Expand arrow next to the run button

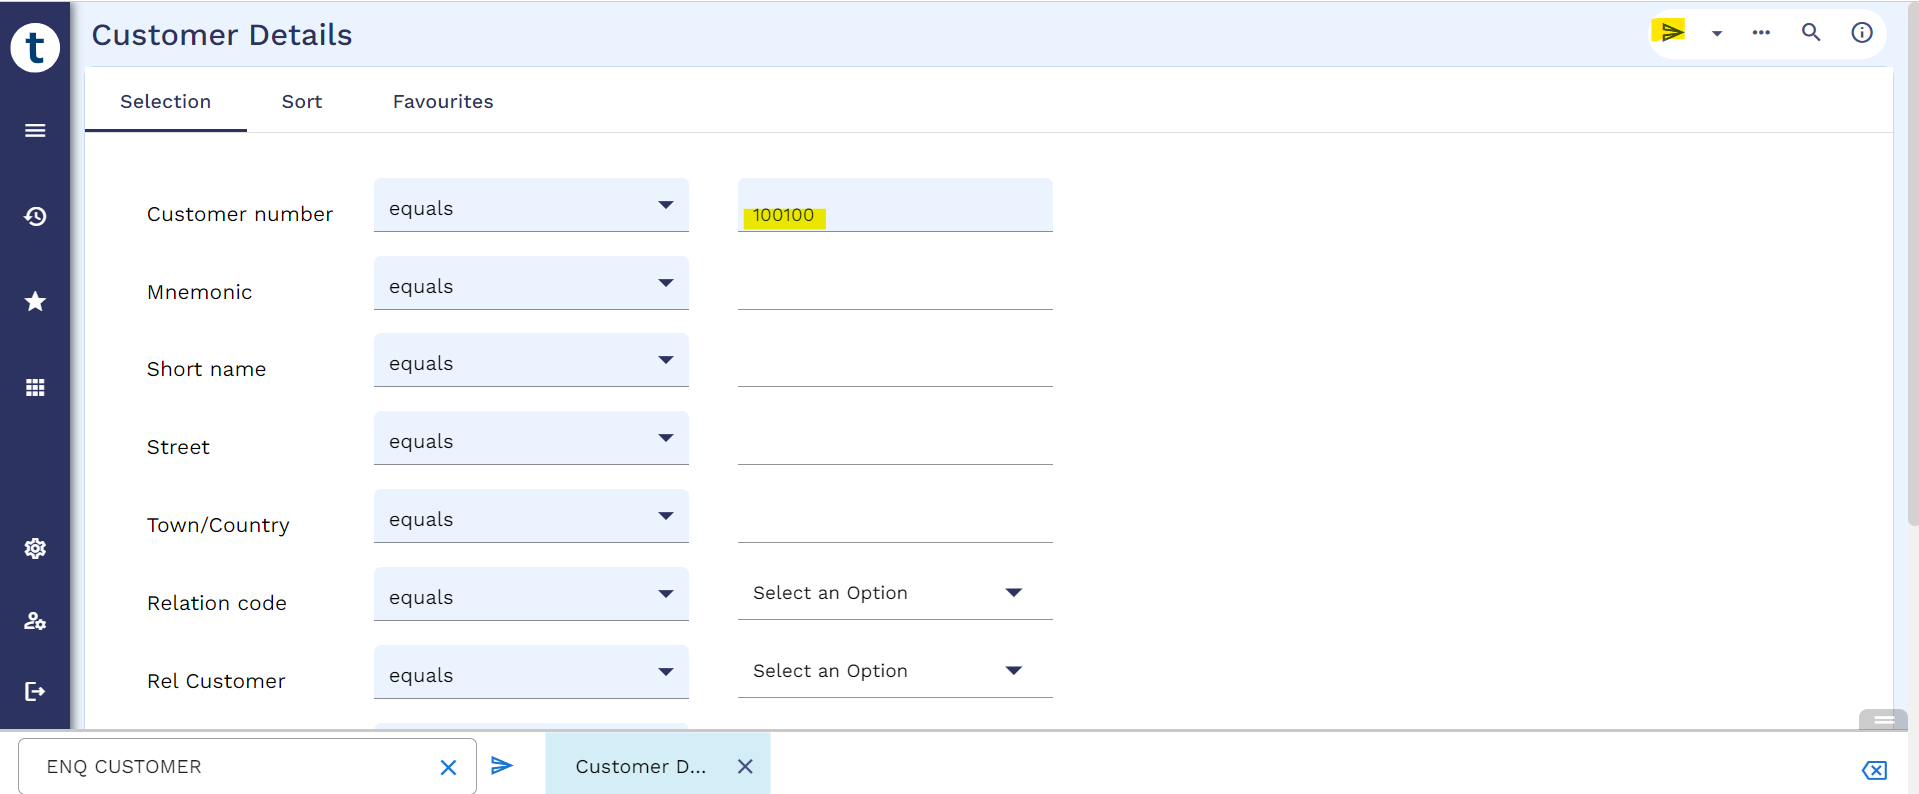(x=1717, y=33)
